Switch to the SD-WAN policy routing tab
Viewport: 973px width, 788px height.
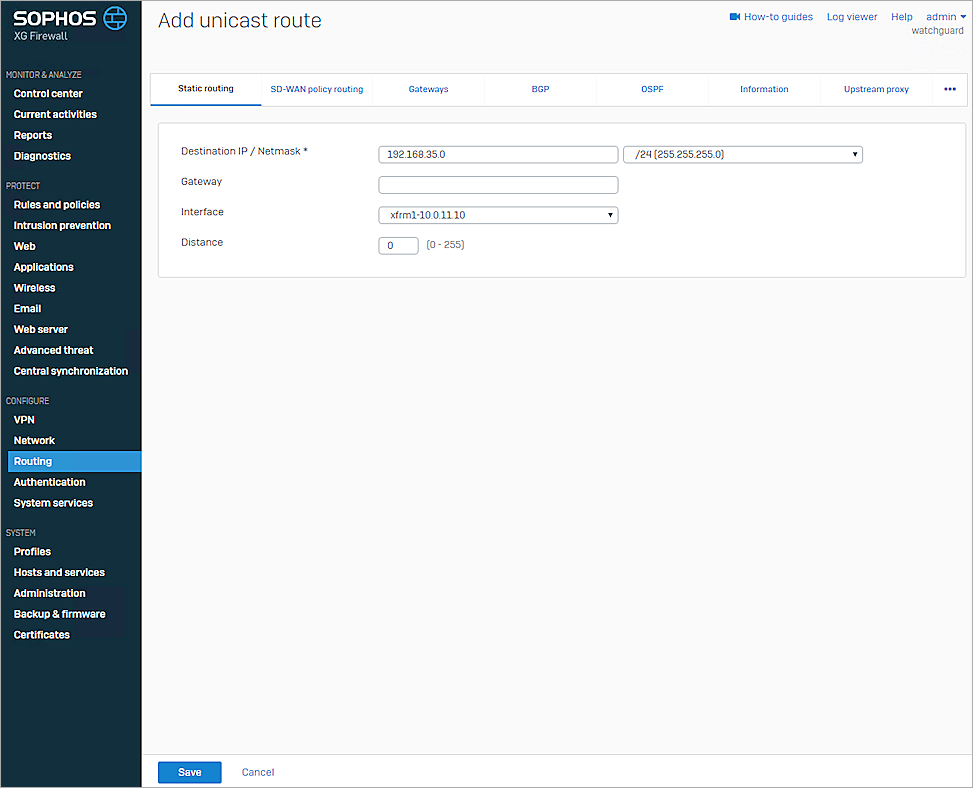click(x=317, y=89)
